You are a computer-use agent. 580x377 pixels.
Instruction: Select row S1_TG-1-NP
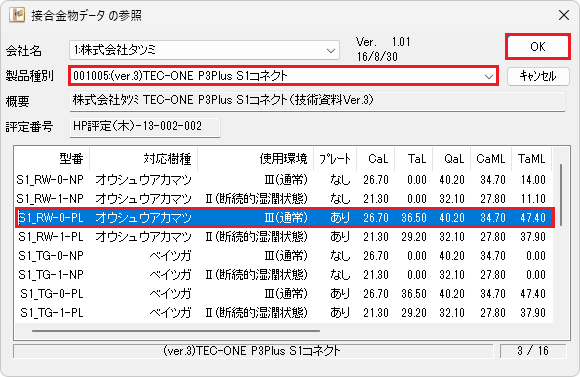click(284, 275)
